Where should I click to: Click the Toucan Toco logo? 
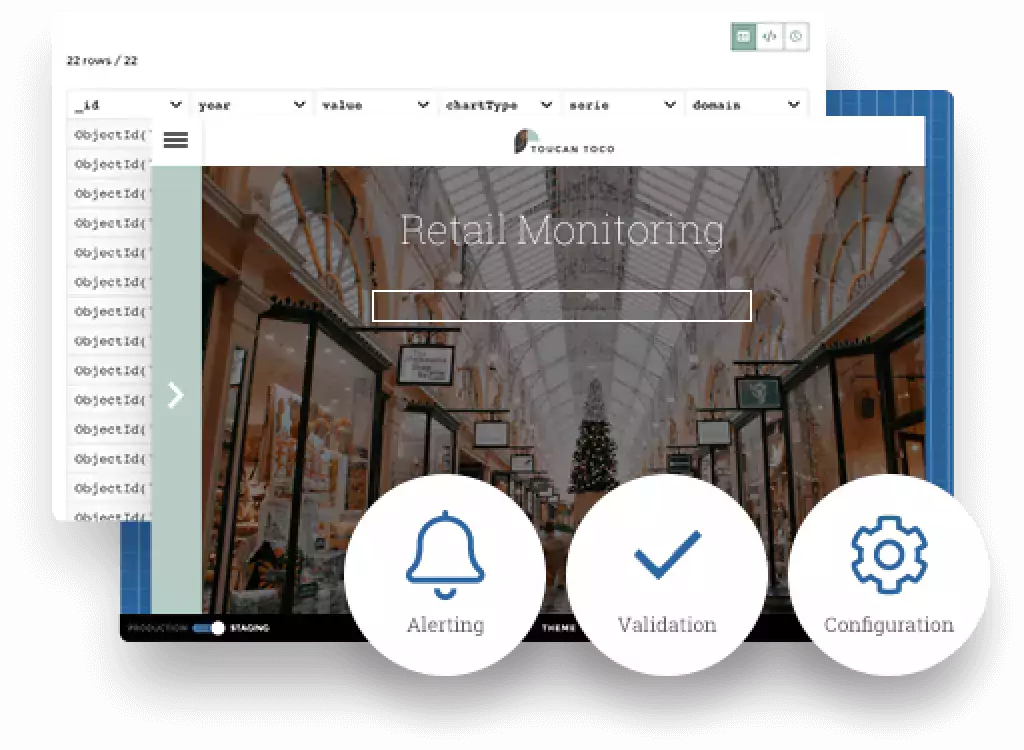pos(564,142)
